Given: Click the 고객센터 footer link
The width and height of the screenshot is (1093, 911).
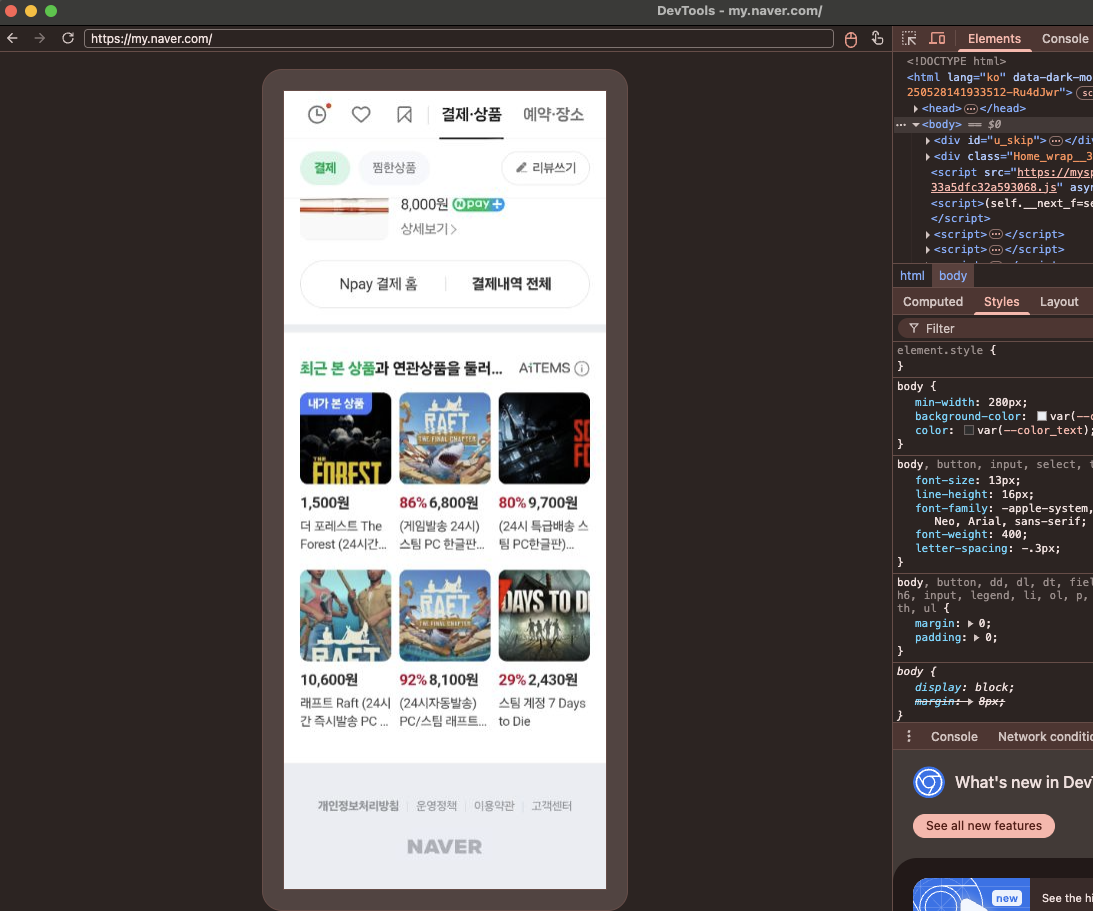Looking at the screenshot, I should [551, 806].
